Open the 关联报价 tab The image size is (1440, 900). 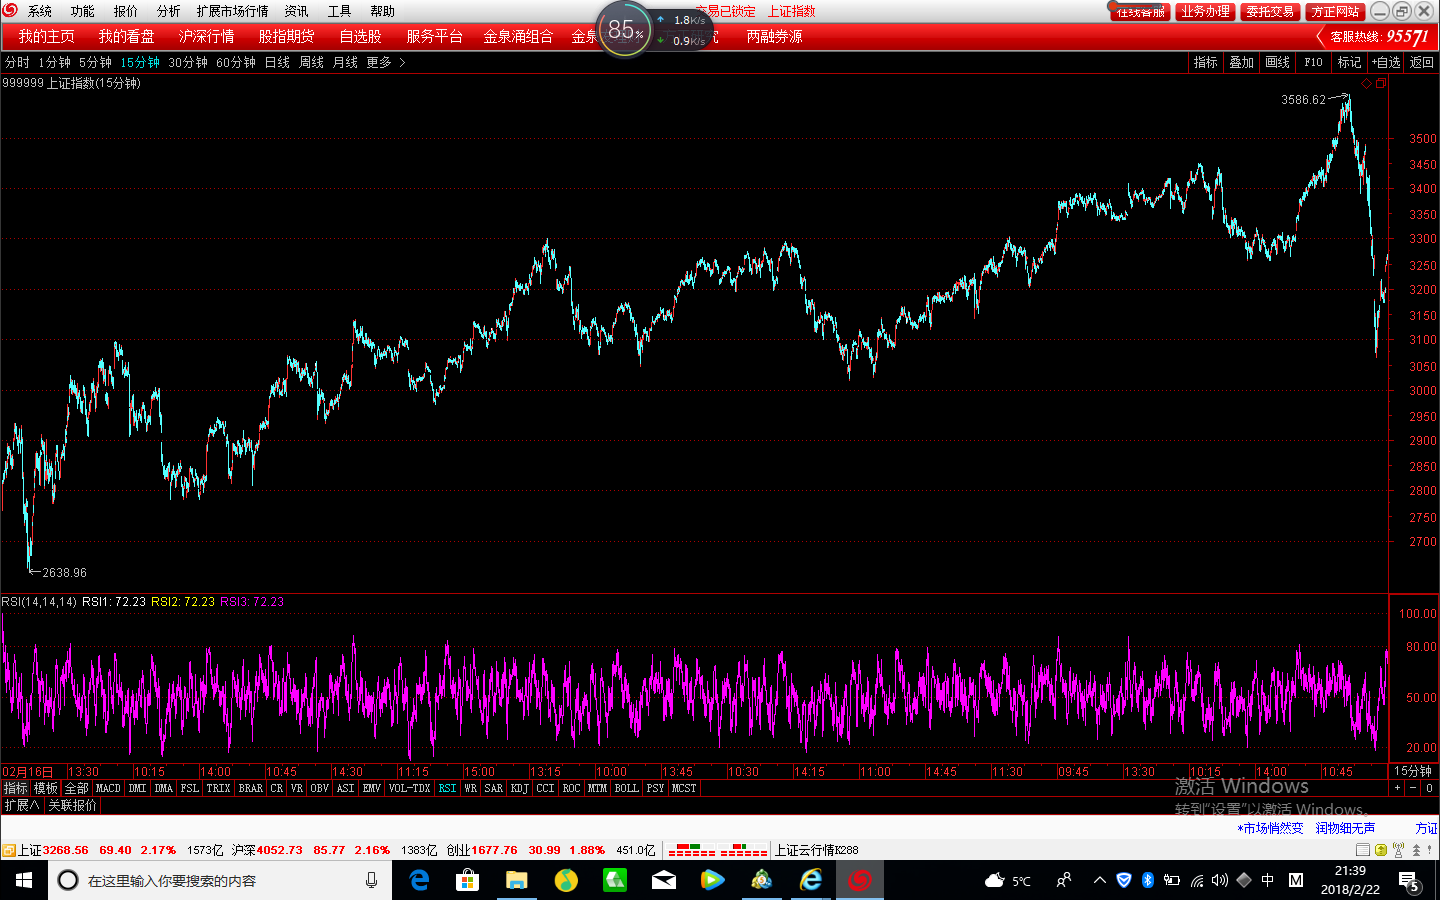73,805
